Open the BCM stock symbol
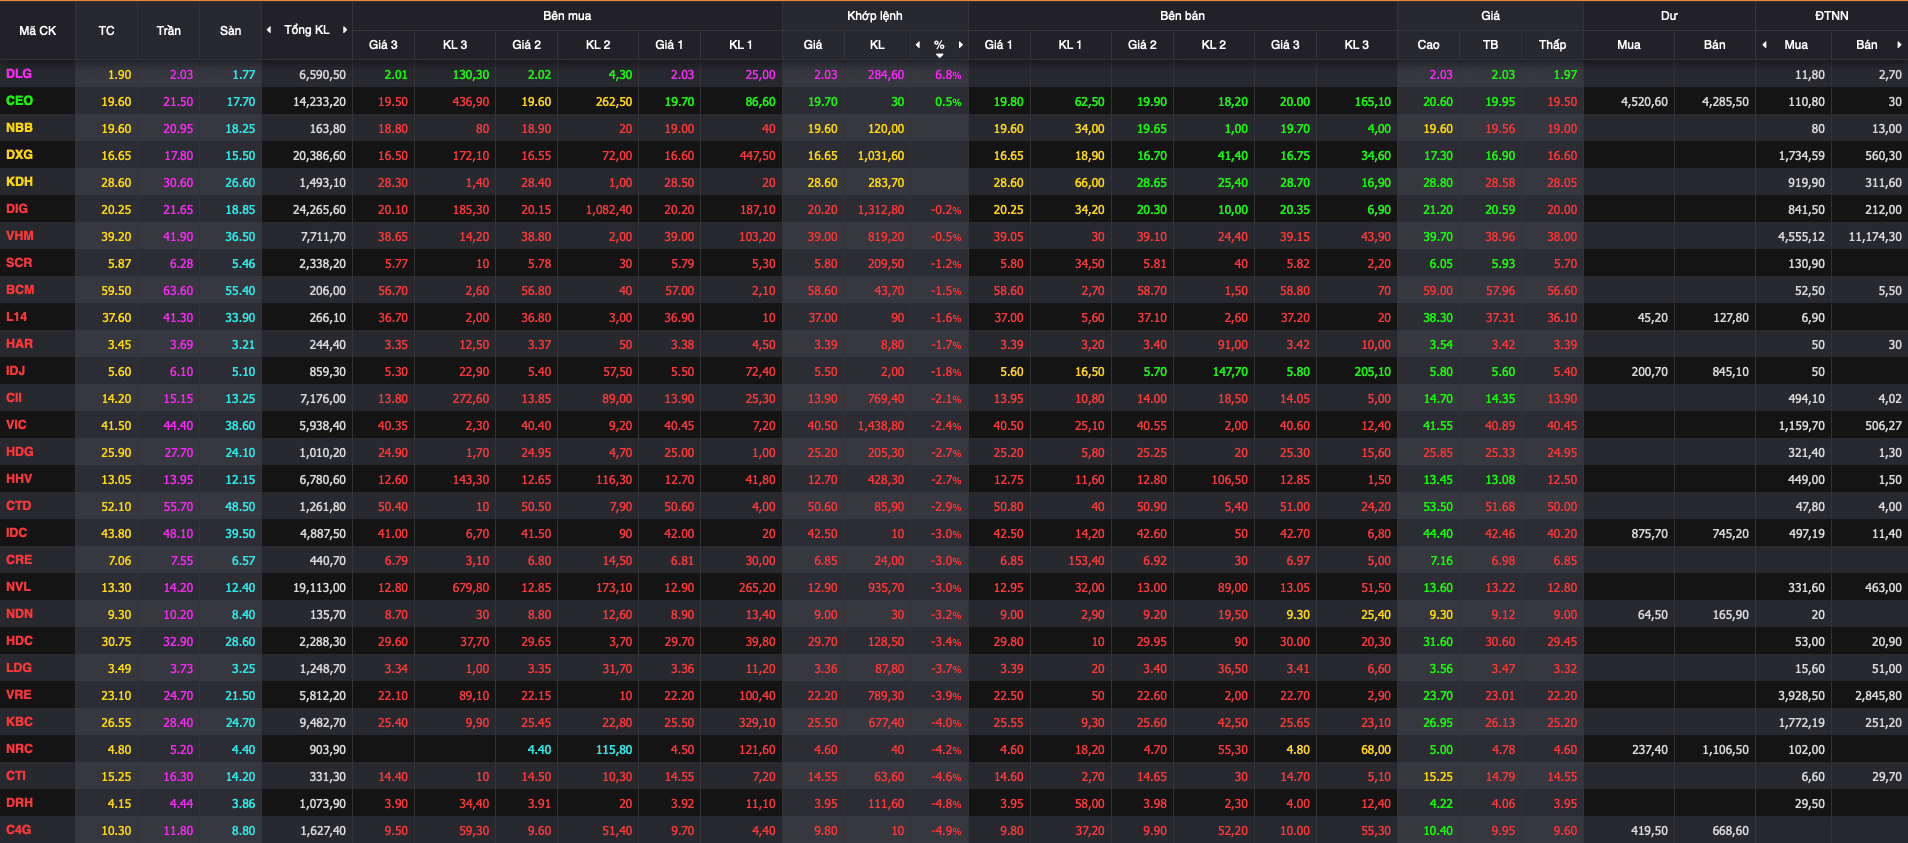 (x=20, y=290)
